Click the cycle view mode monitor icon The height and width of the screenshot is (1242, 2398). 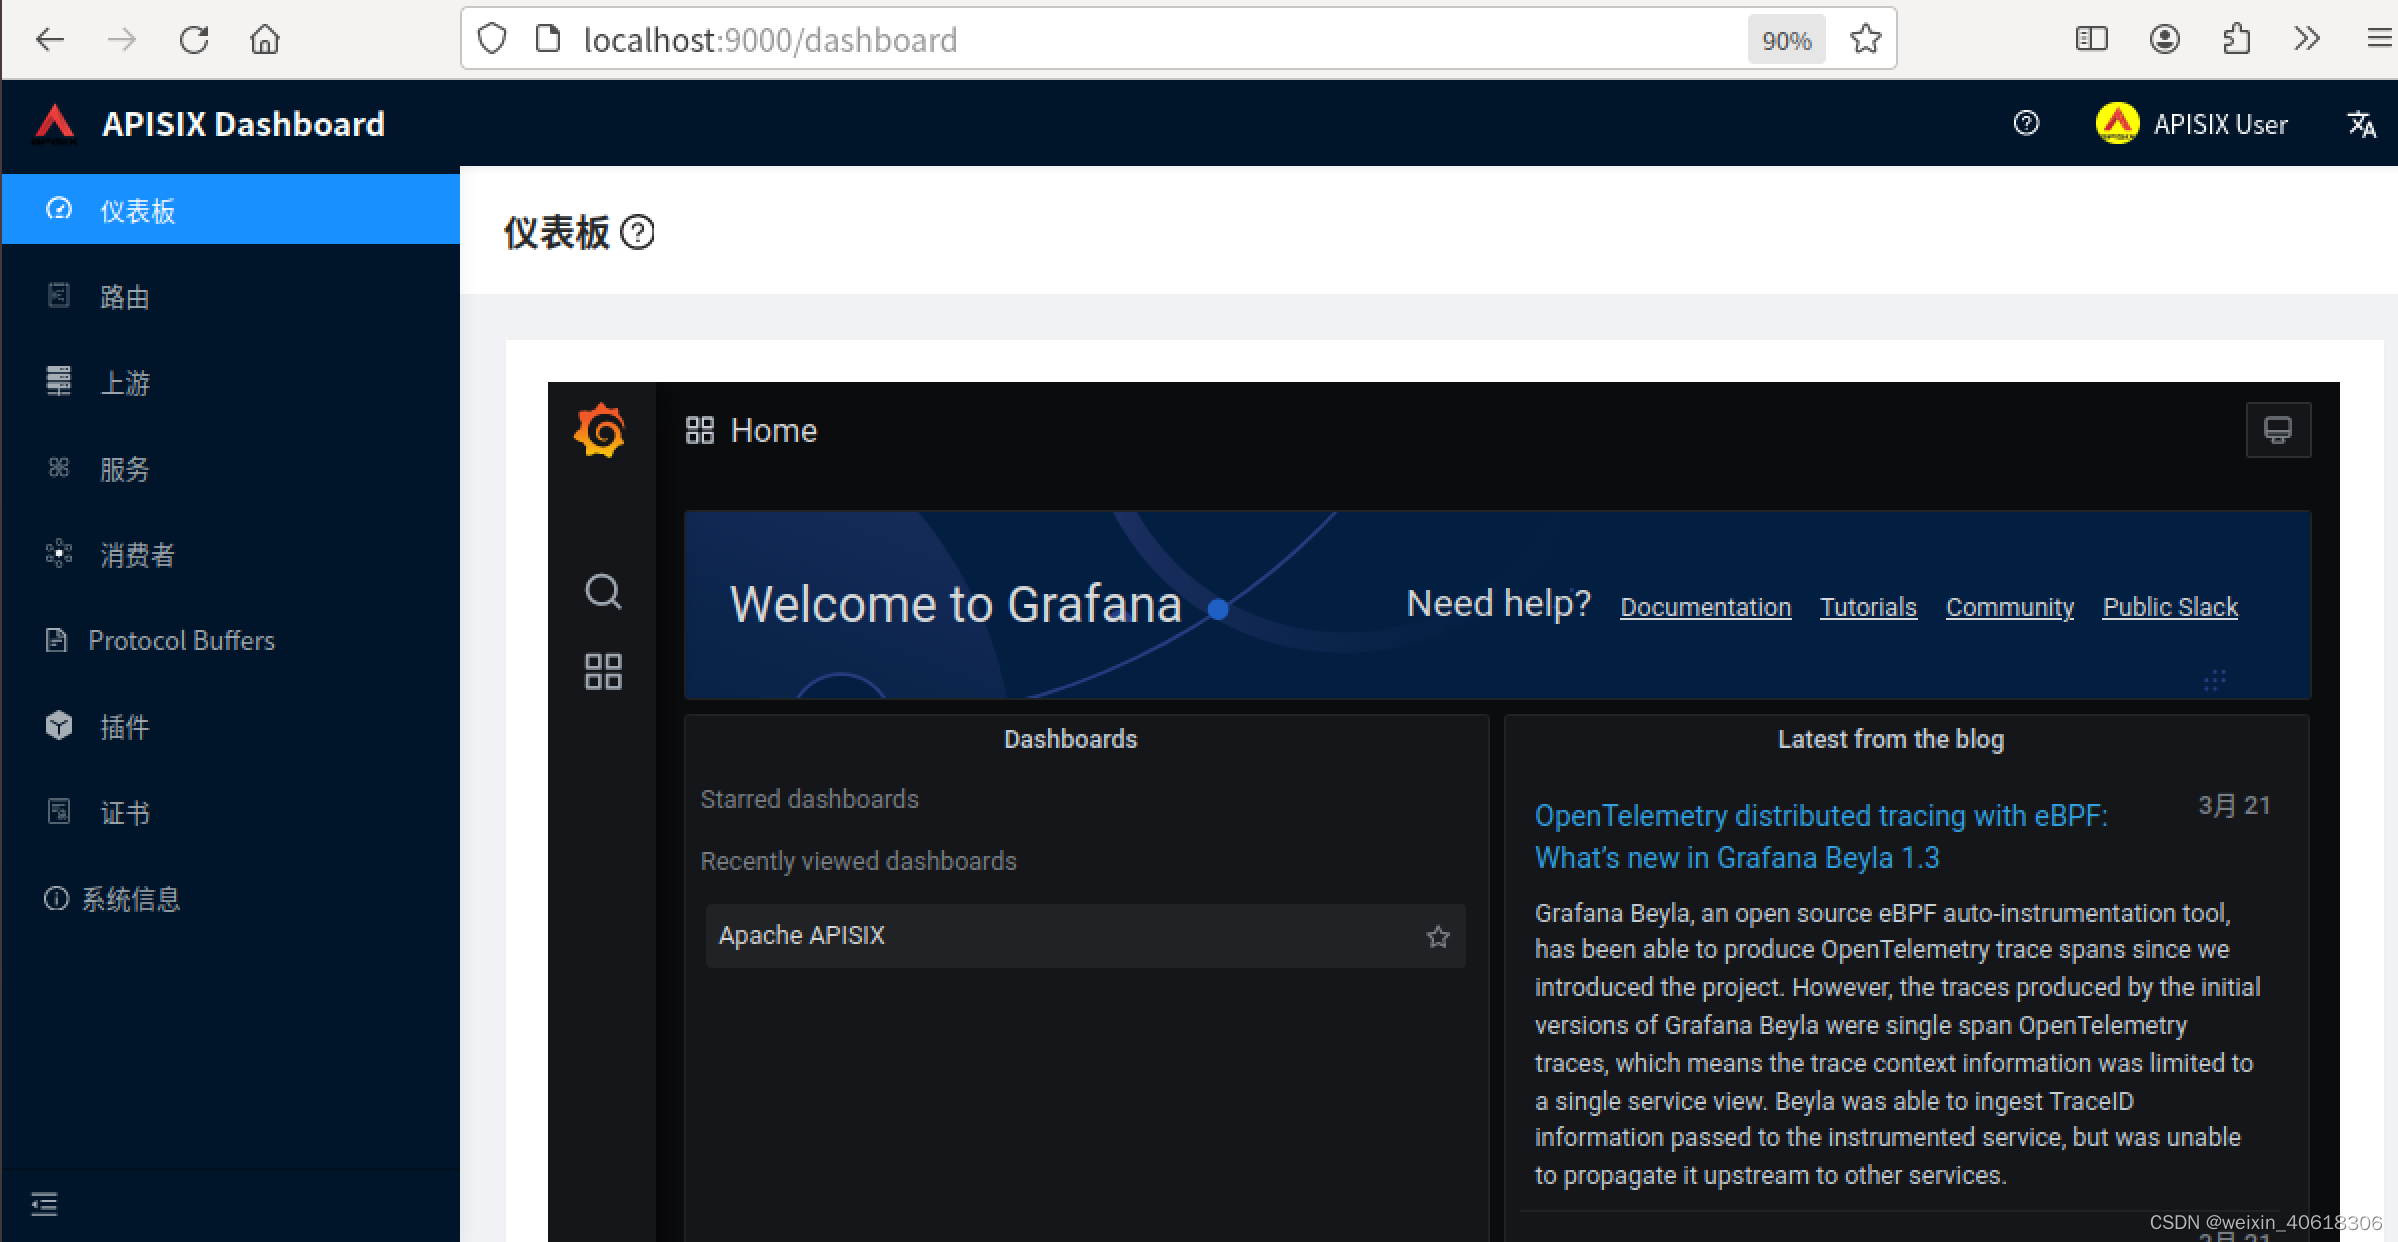click(2277, 430)
